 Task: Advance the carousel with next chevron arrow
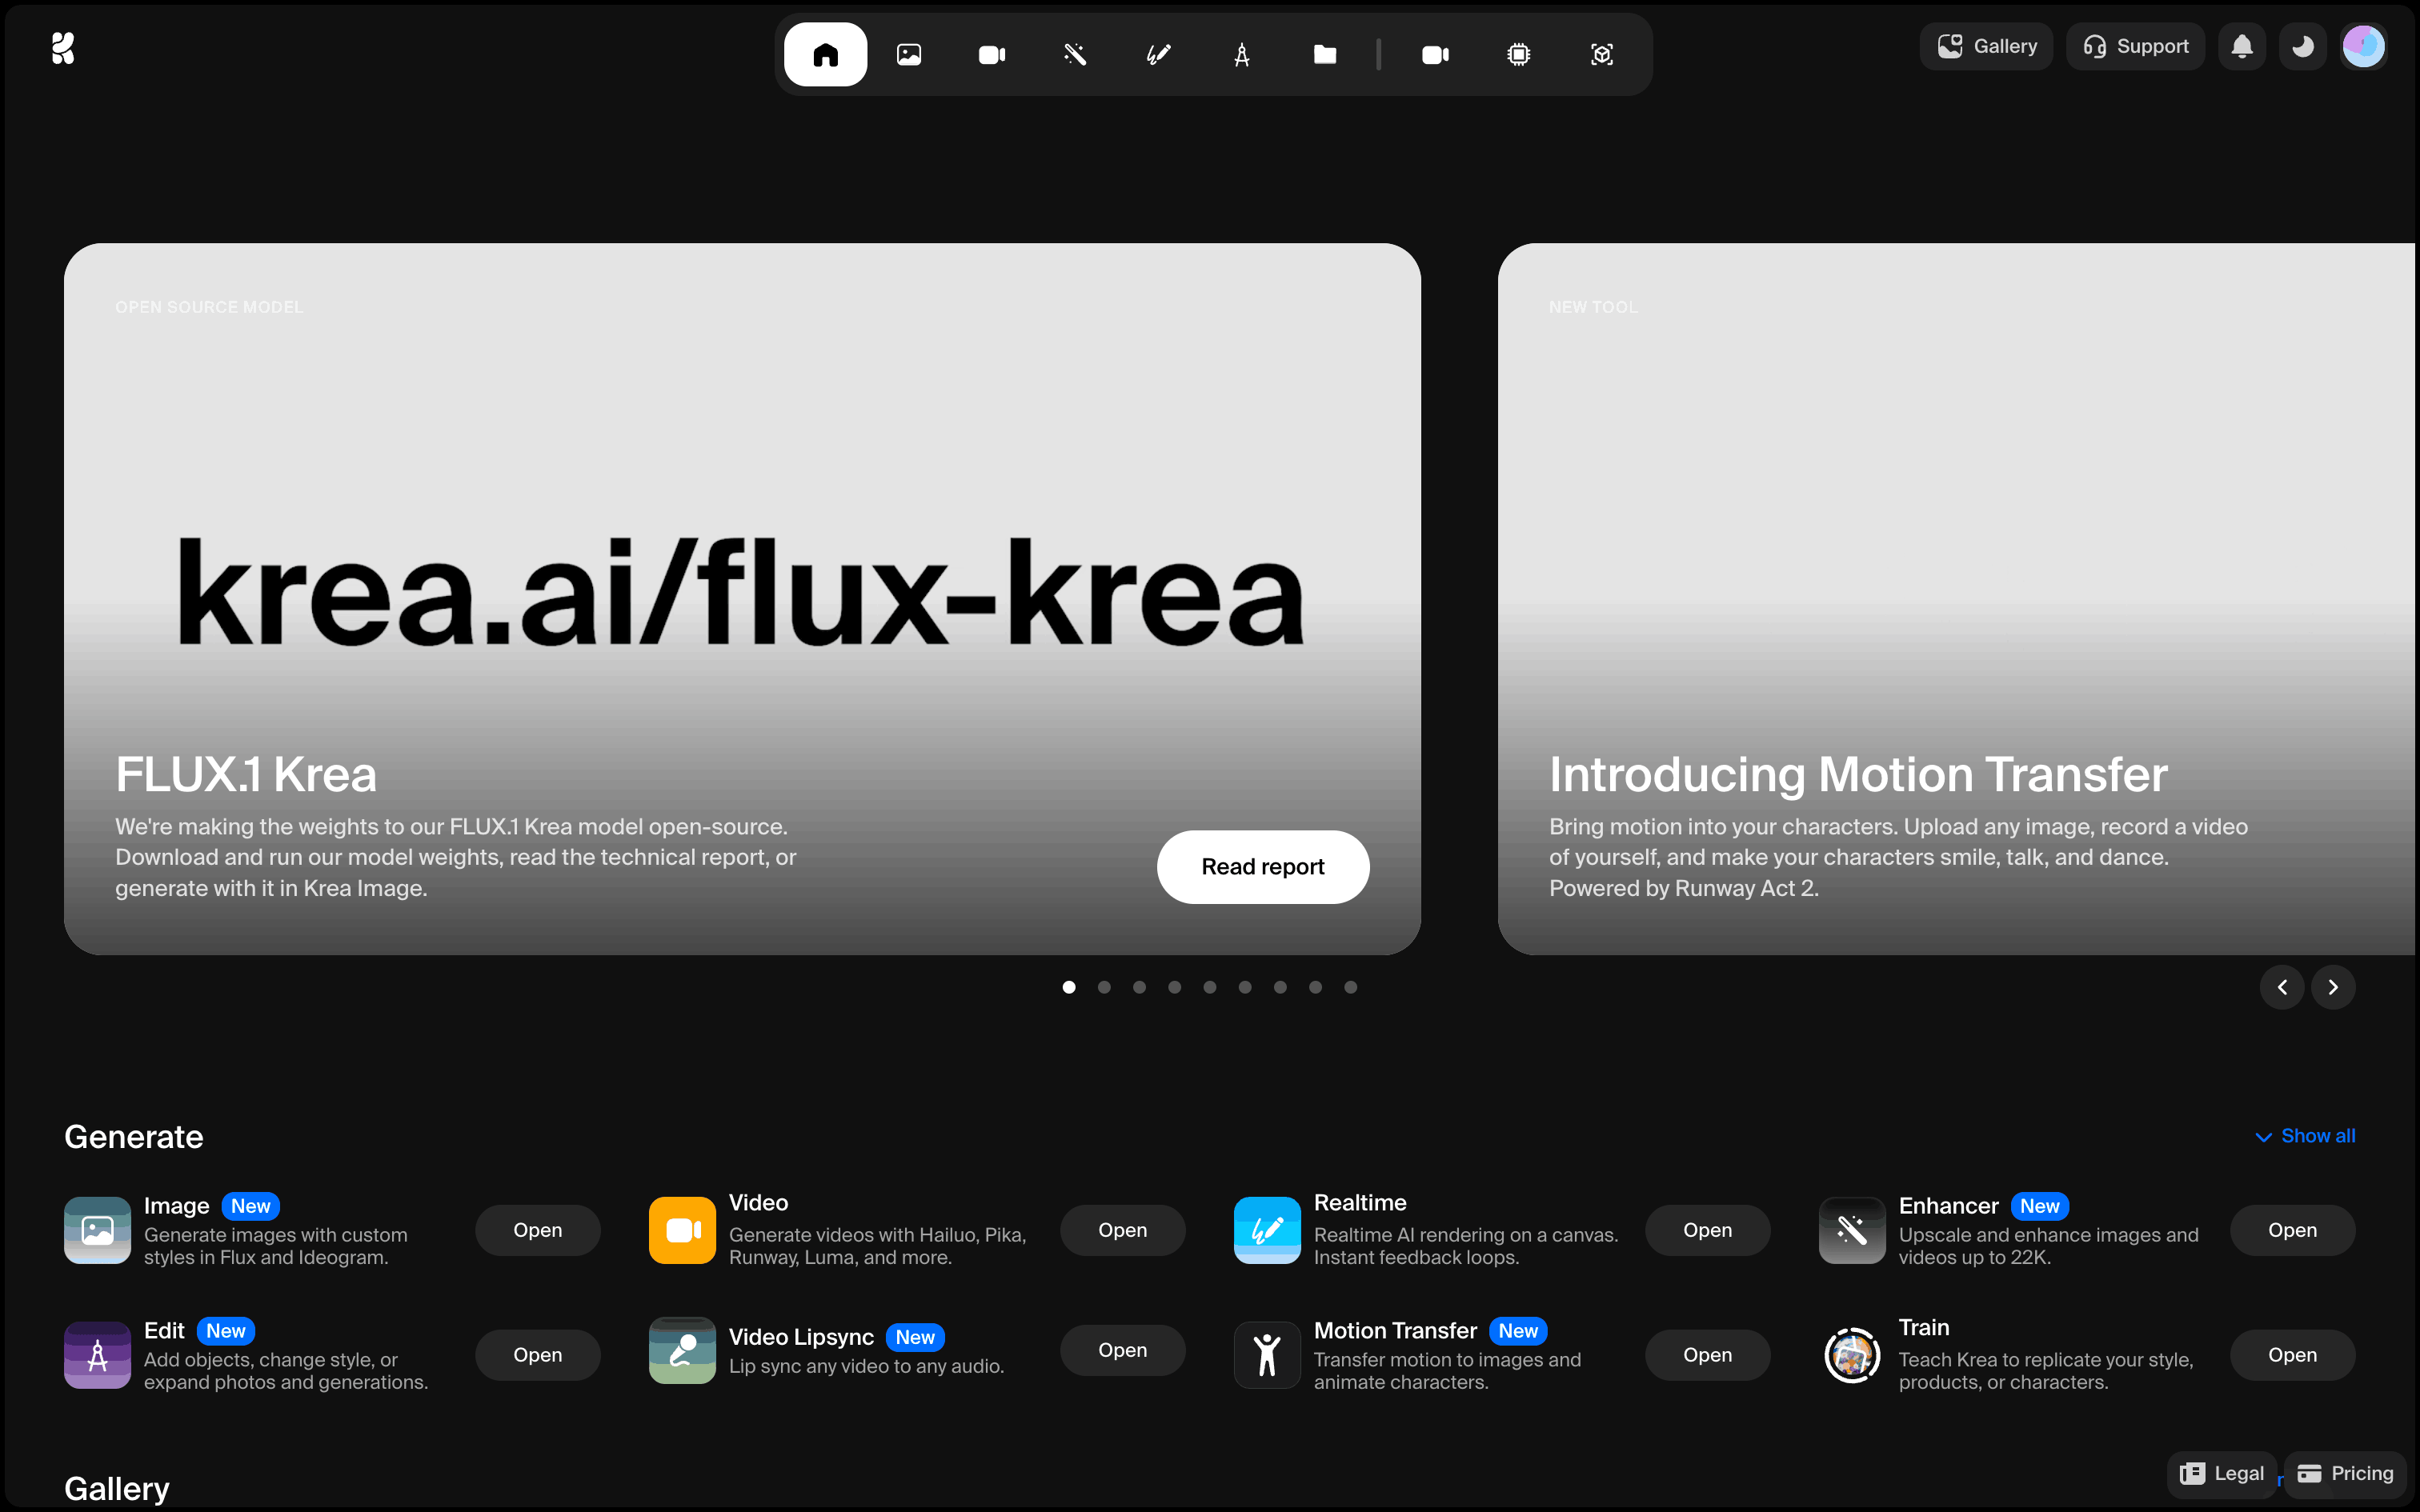click(2333, 987)
